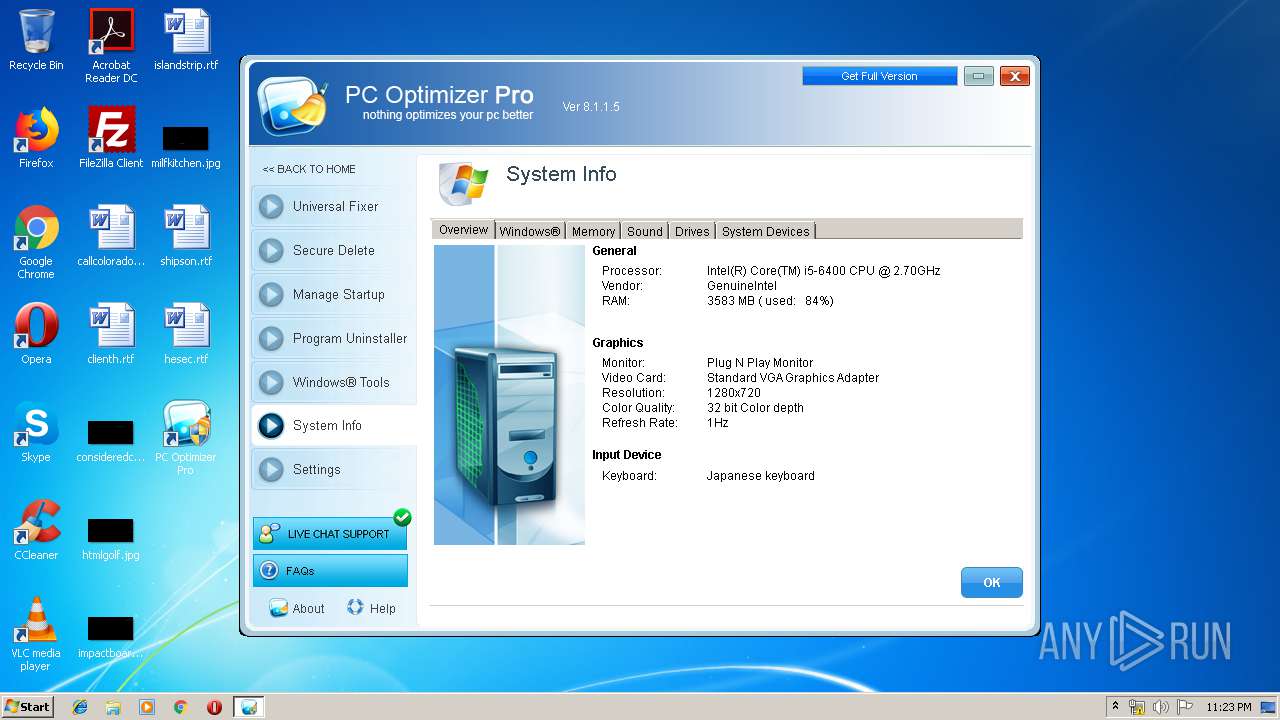The width and height of the screenshot is (1280, 720).
Task: Click the Action Center flag tray icon
Action: tap(1184, 707)
